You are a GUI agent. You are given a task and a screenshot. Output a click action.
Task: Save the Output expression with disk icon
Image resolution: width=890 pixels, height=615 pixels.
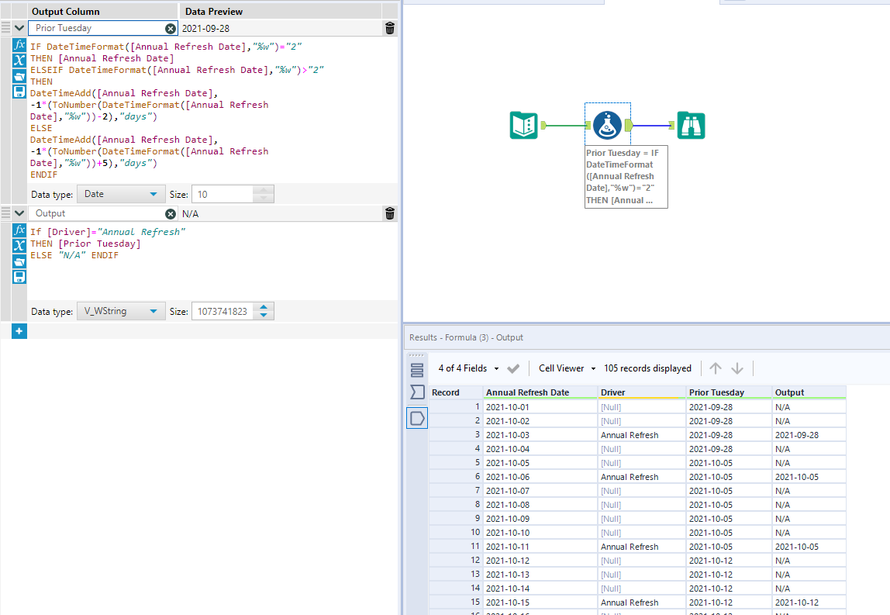tap(19, 276)
